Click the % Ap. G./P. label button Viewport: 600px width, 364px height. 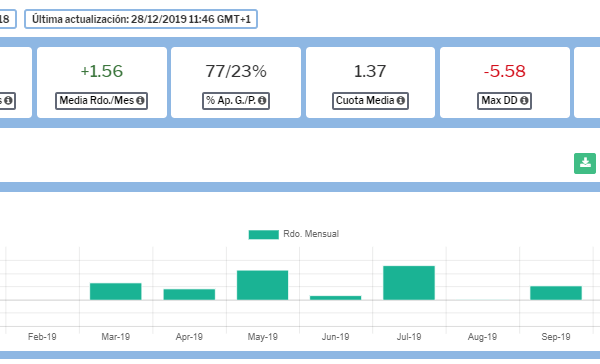point(236,101)
